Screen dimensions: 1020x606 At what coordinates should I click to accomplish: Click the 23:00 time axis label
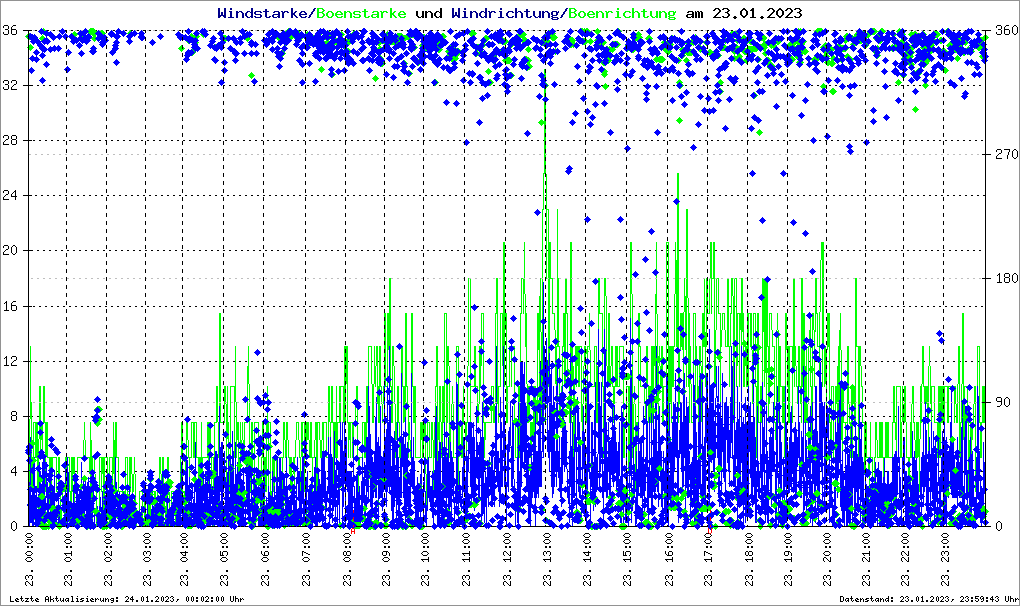[x=945, y=559]
